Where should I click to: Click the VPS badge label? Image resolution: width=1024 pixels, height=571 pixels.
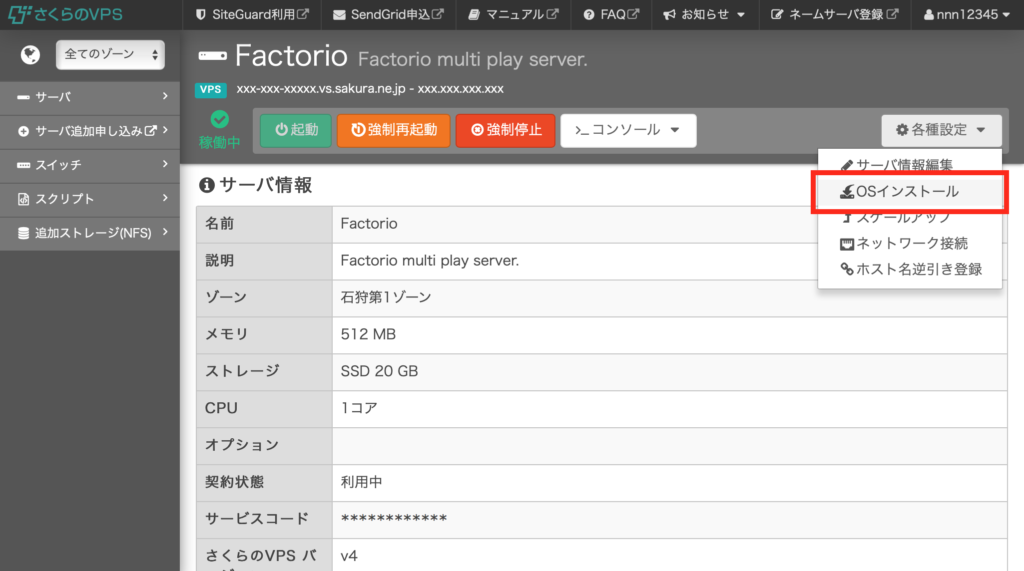[x=210, y=90]
